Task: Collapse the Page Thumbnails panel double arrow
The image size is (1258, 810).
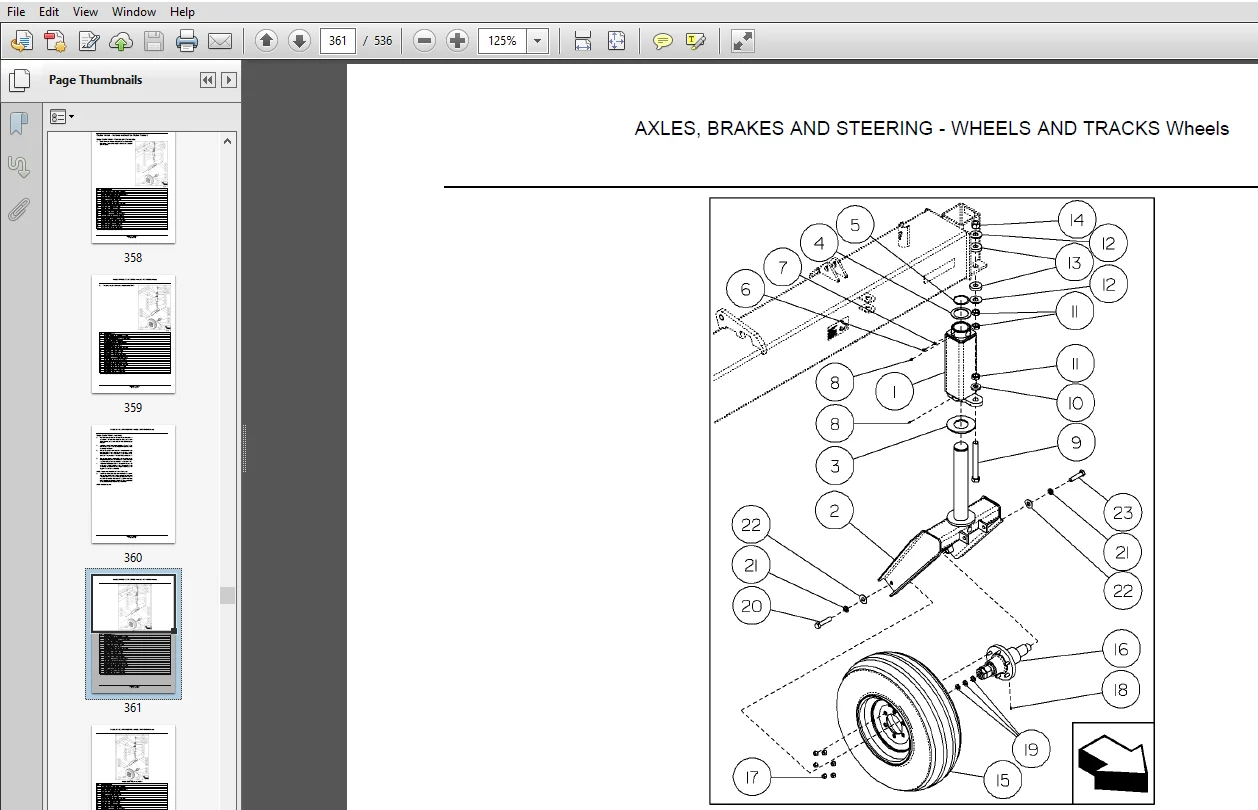Action: 208,80
